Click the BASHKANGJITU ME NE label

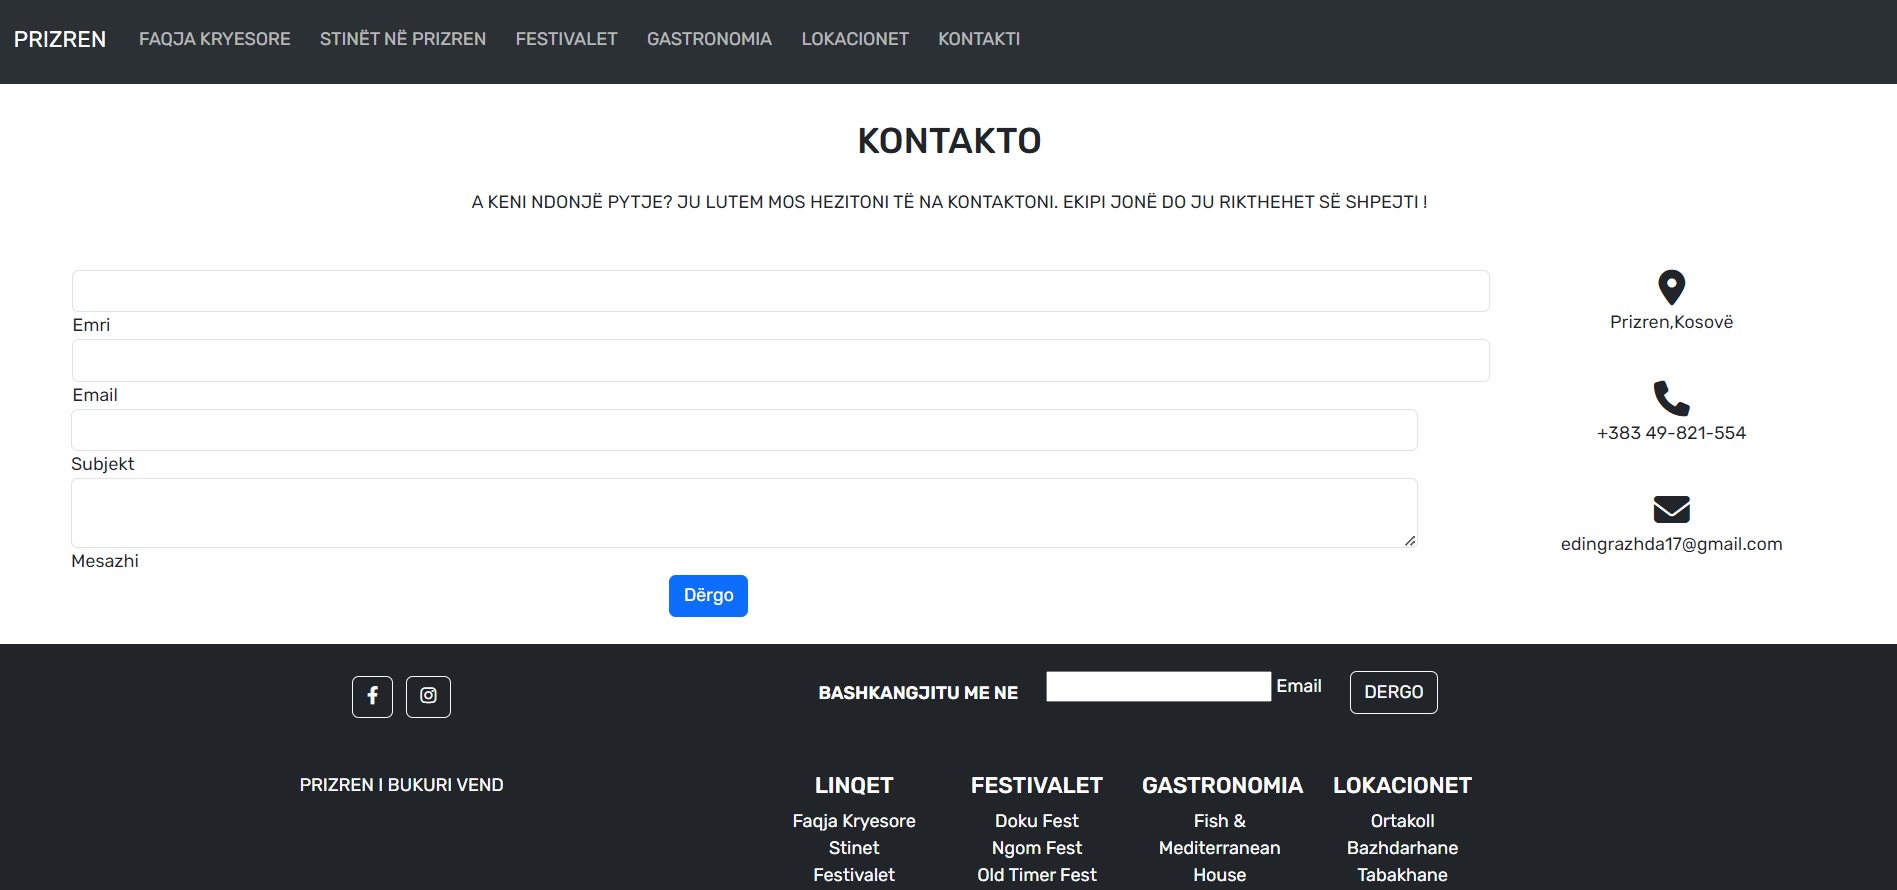click(918, 693)
